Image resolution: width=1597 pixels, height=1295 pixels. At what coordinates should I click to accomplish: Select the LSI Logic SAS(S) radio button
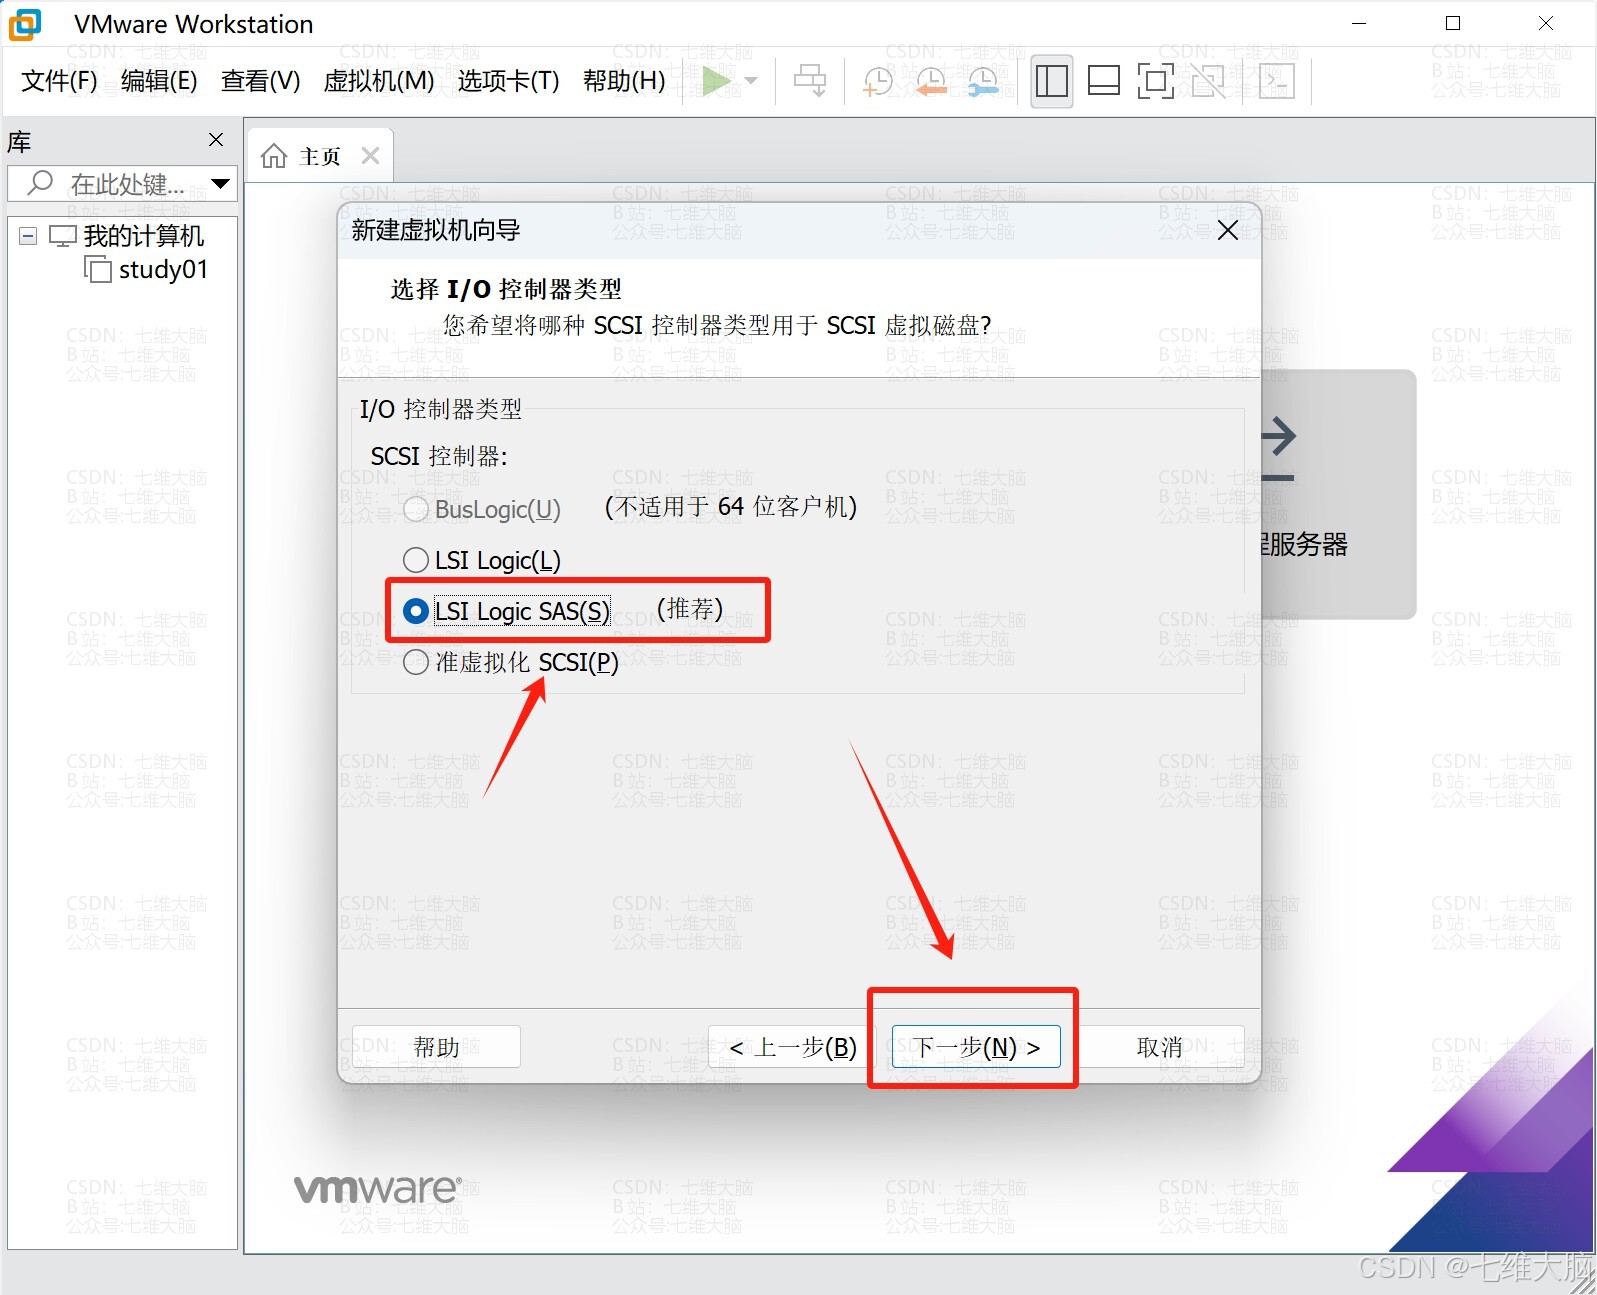416,610
